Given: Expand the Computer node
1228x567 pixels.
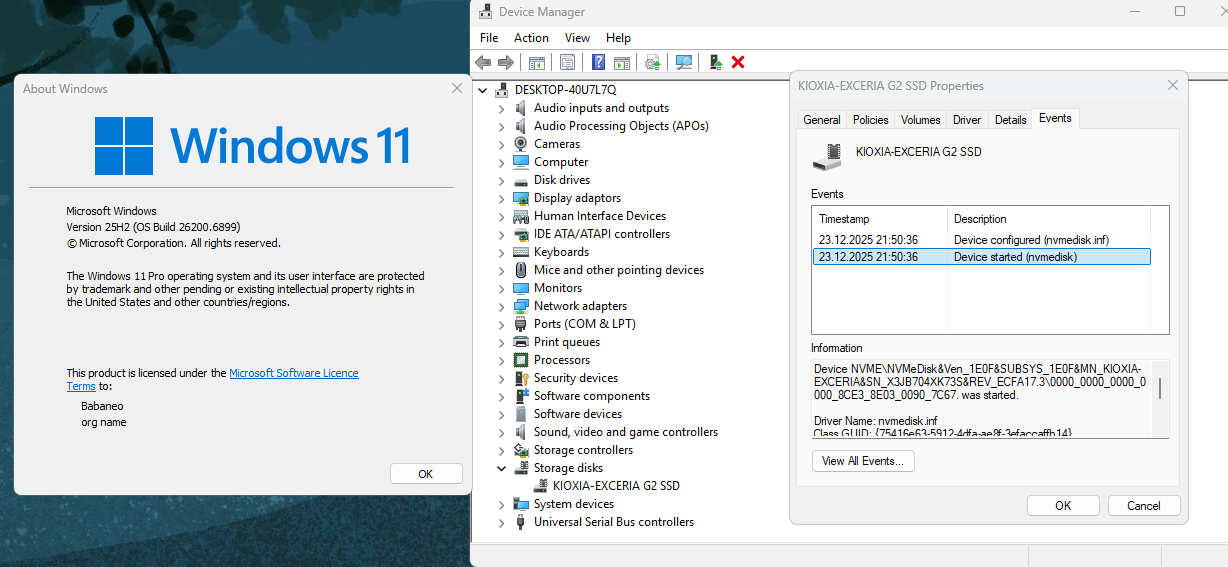Looking at the screenshot, I should [502, 162].
